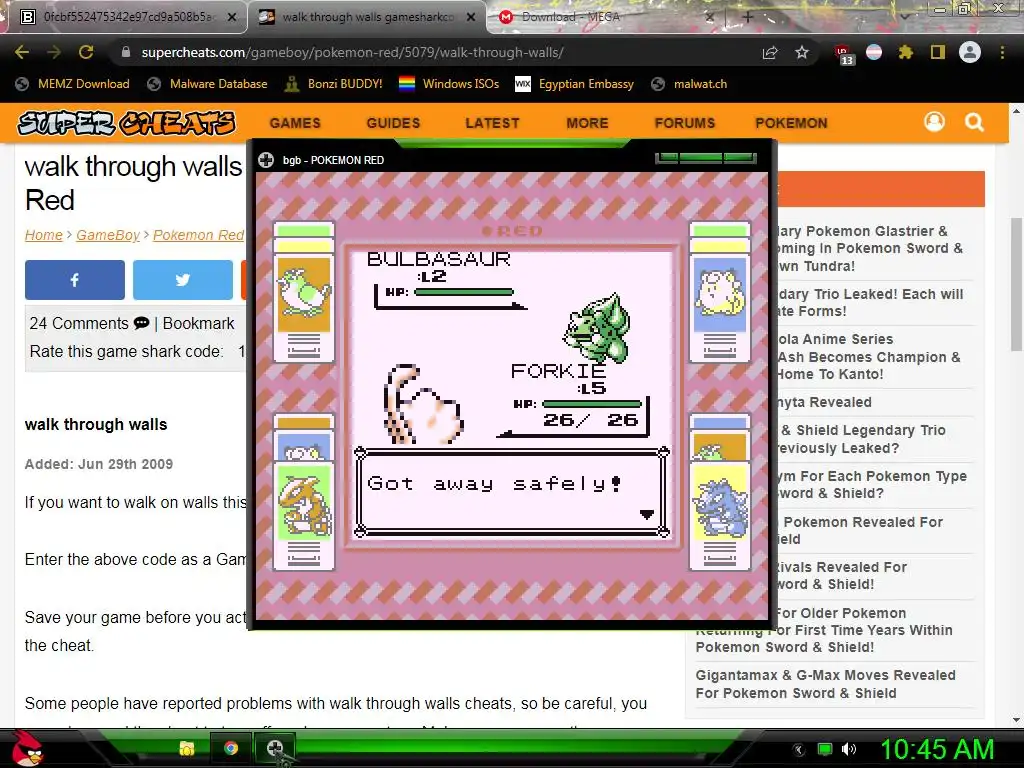This screenshot has width=1024, height=768.
Task: Close the 0fcbf552475342e97 tab
Action: pos(232,18)
